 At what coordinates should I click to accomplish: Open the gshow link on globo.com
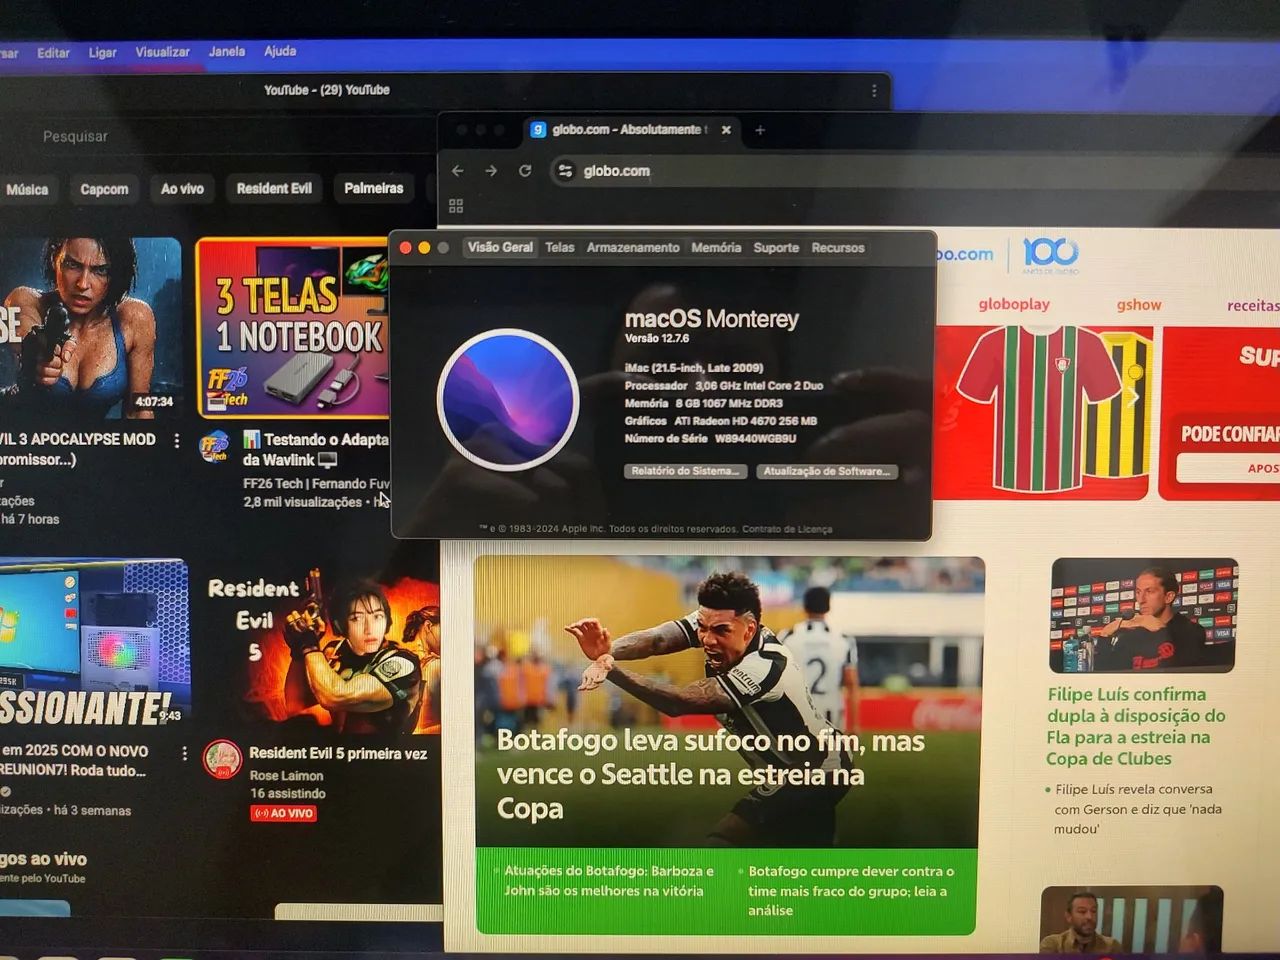coord(1139,305)
